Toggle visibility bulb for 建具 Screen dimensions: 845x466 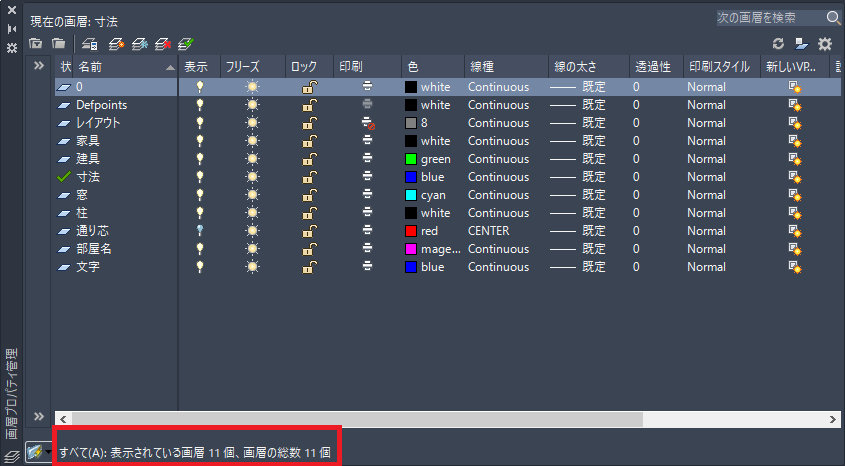click(x=199, y=159)
